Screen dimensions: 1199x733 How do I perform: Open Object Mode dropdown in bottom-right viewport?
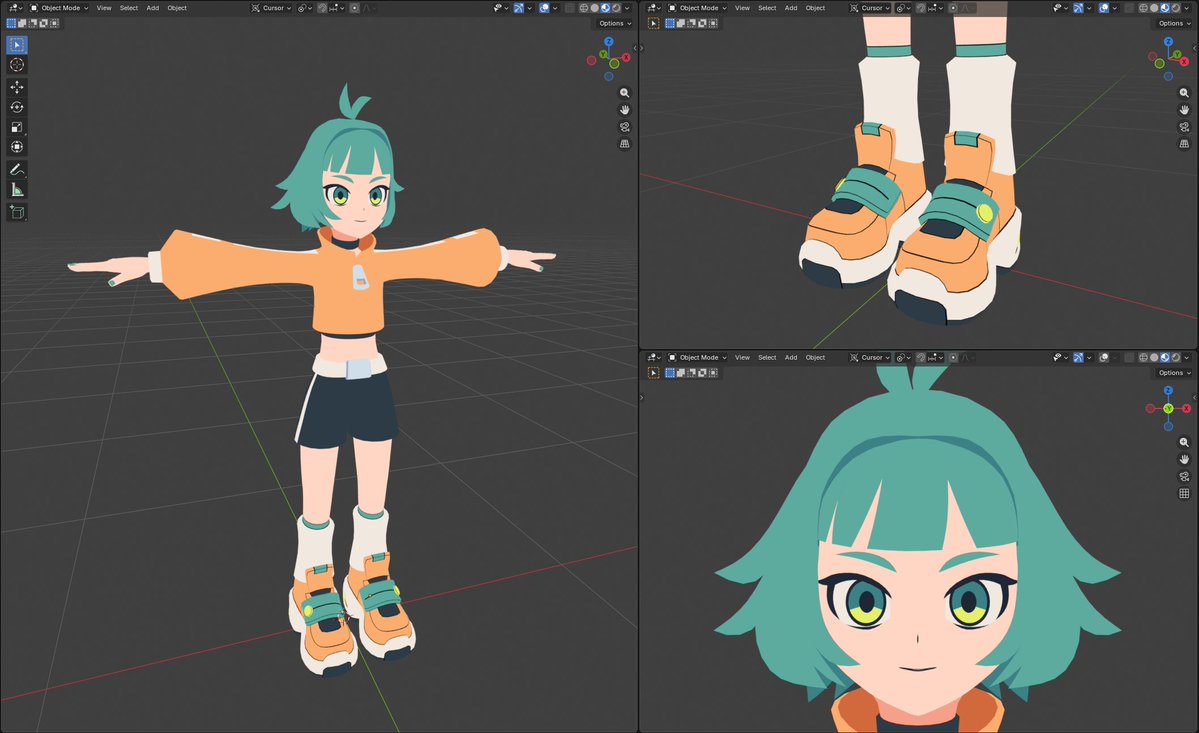pyautogui.click(x=697, y=357)
